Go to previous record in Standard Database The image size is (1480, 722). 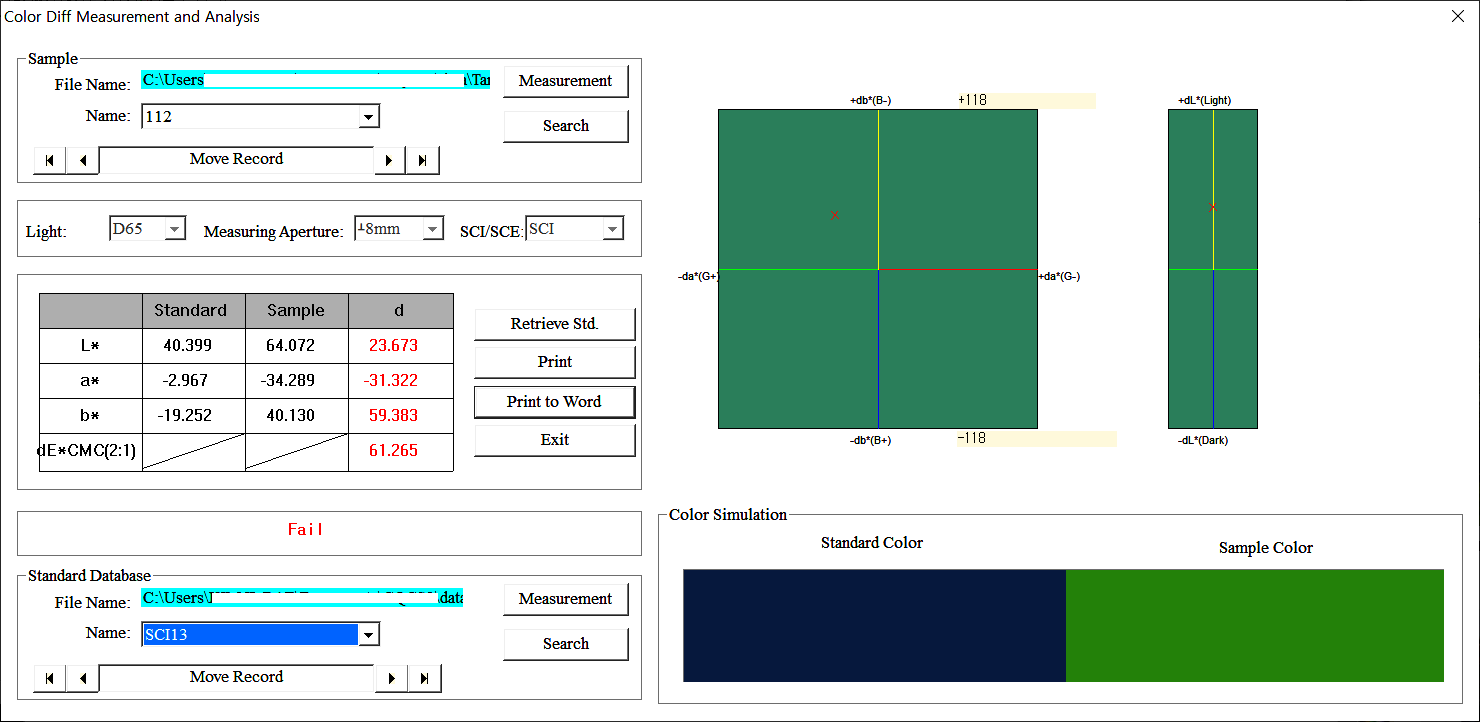click(83, 678)
